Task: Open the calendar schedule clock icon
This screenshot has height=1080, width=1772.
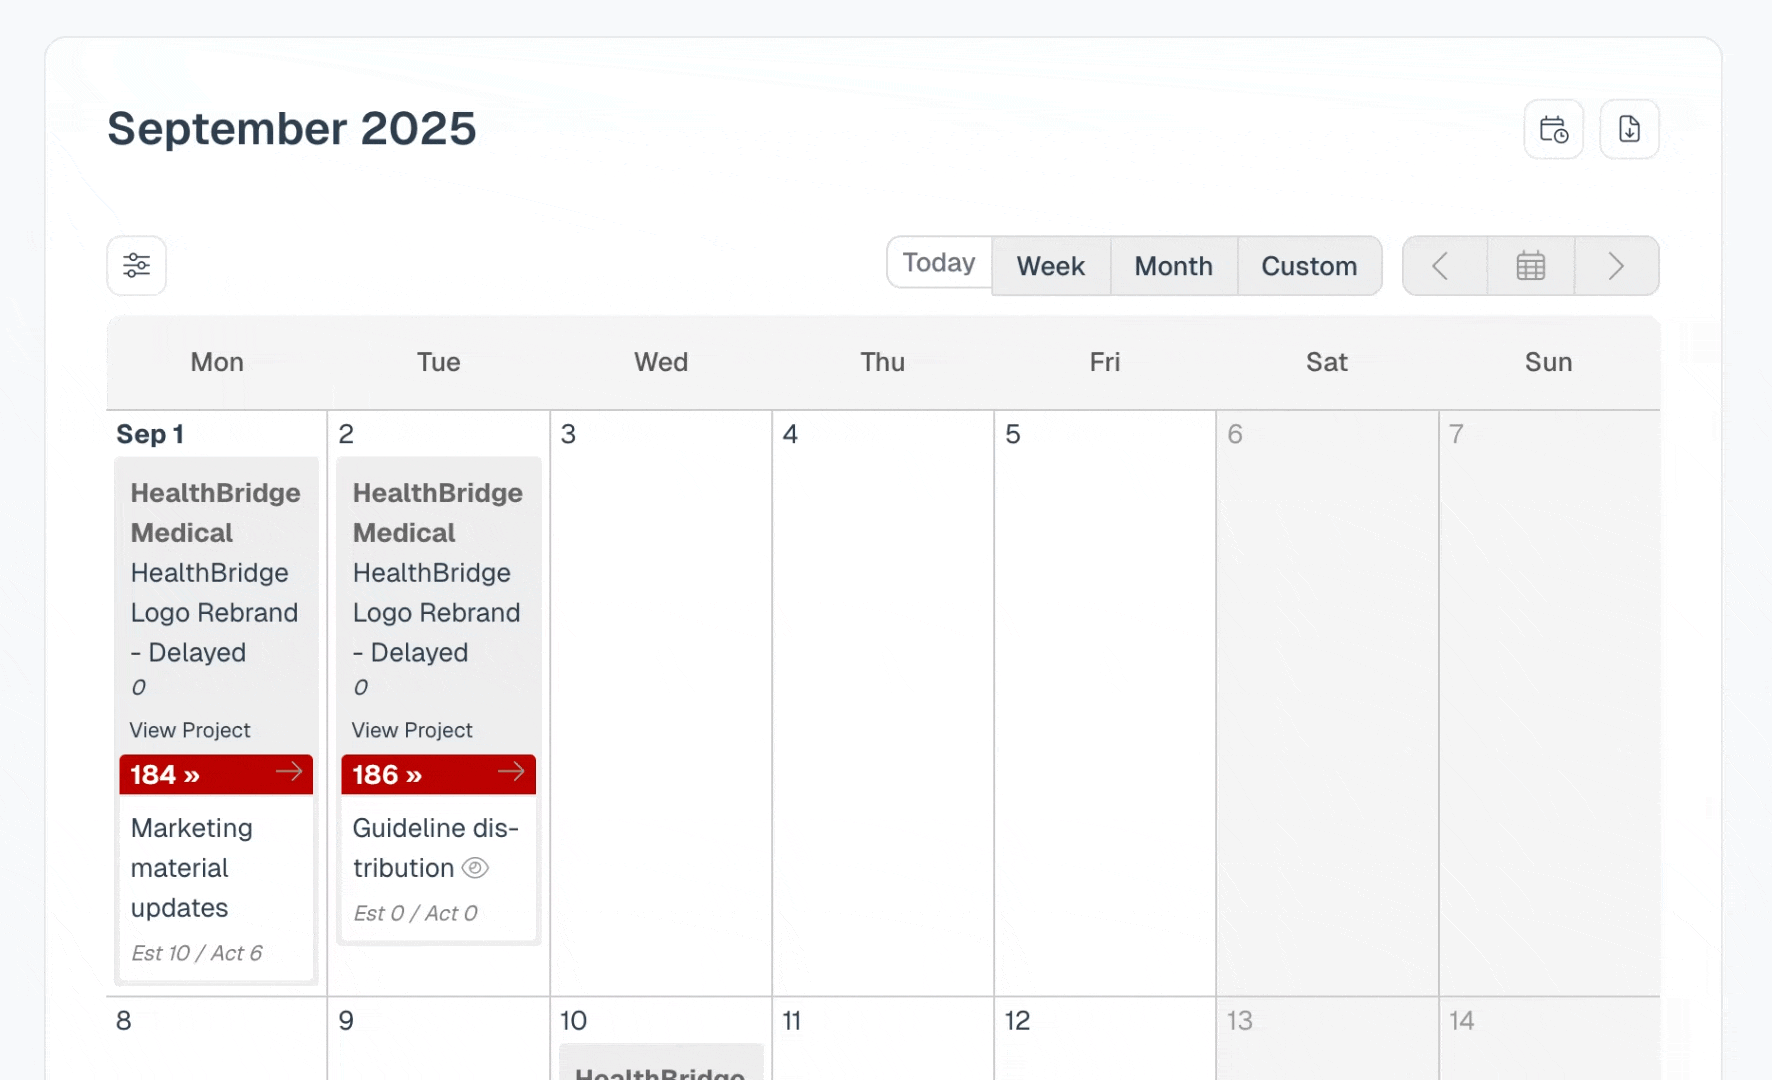Action: 1553,129
